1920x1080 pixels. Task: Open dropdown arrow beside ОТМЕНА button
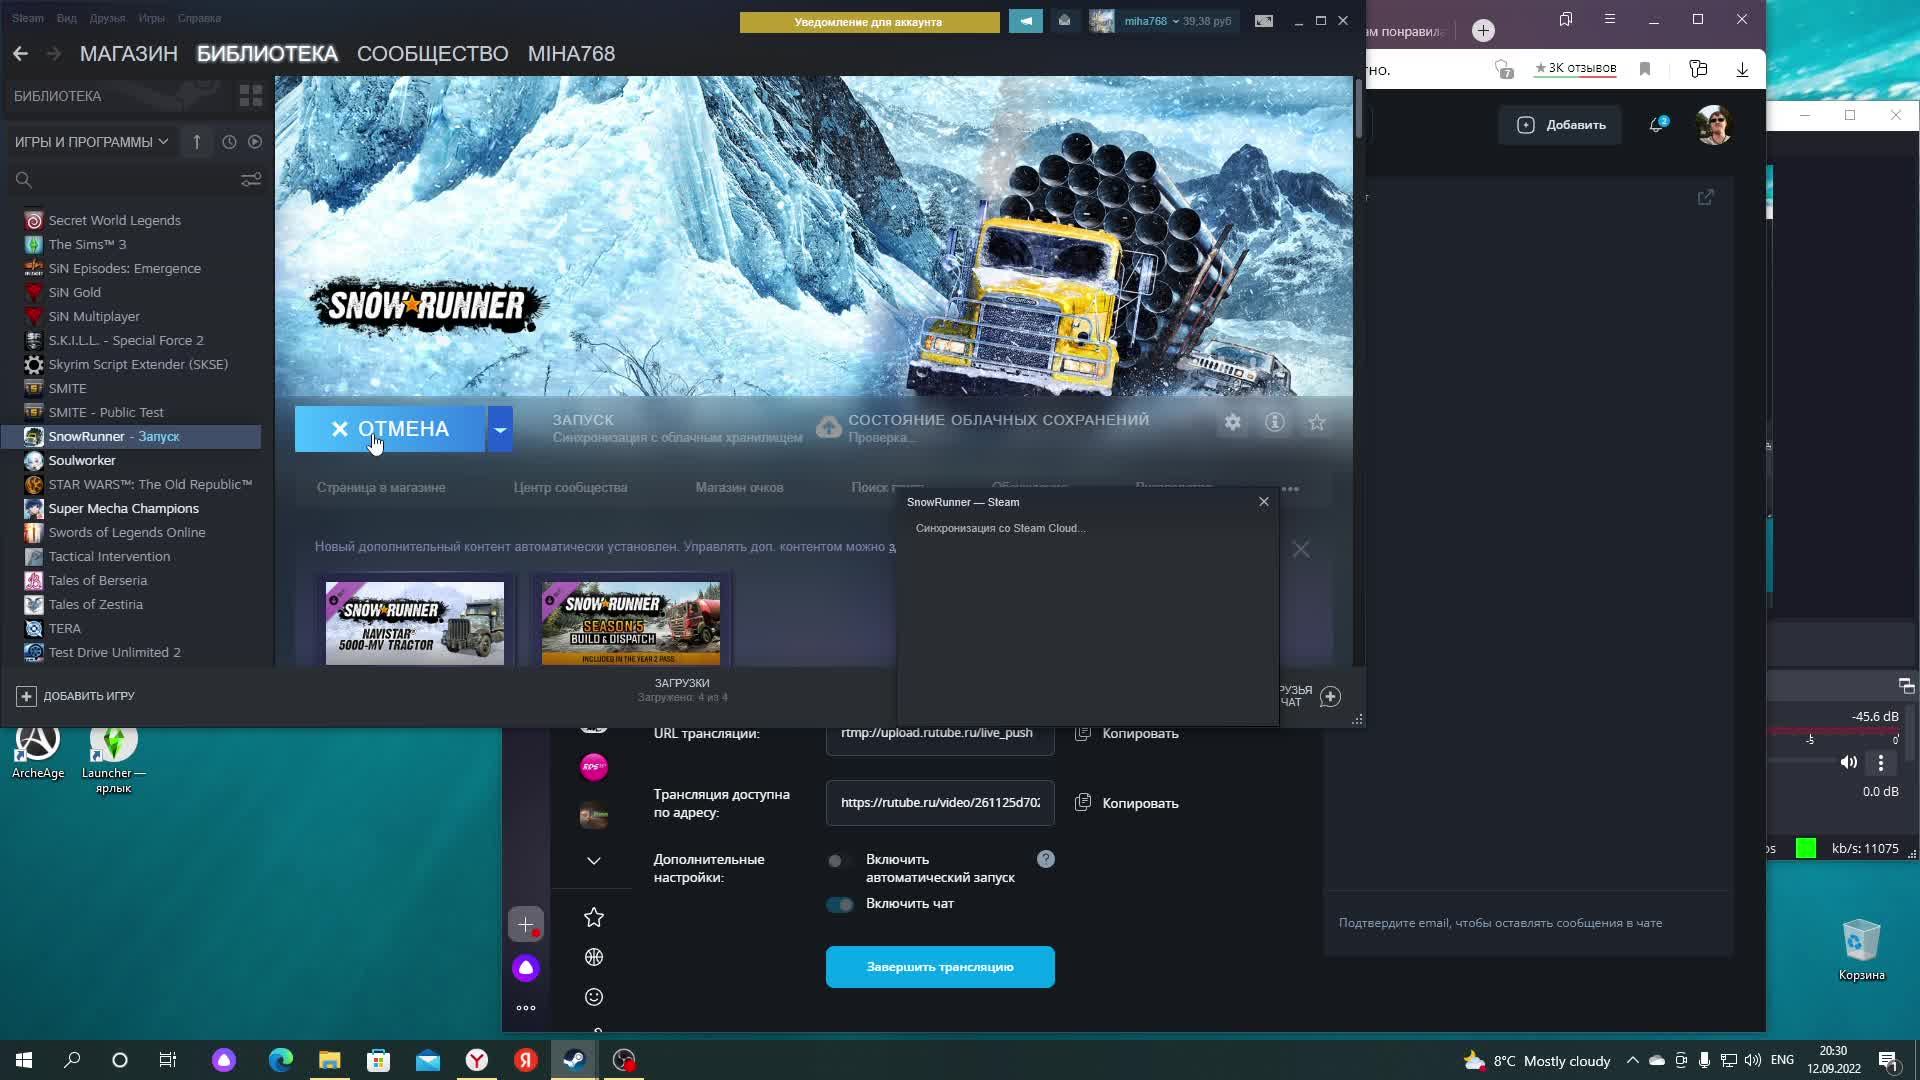(x=499, y=429)
